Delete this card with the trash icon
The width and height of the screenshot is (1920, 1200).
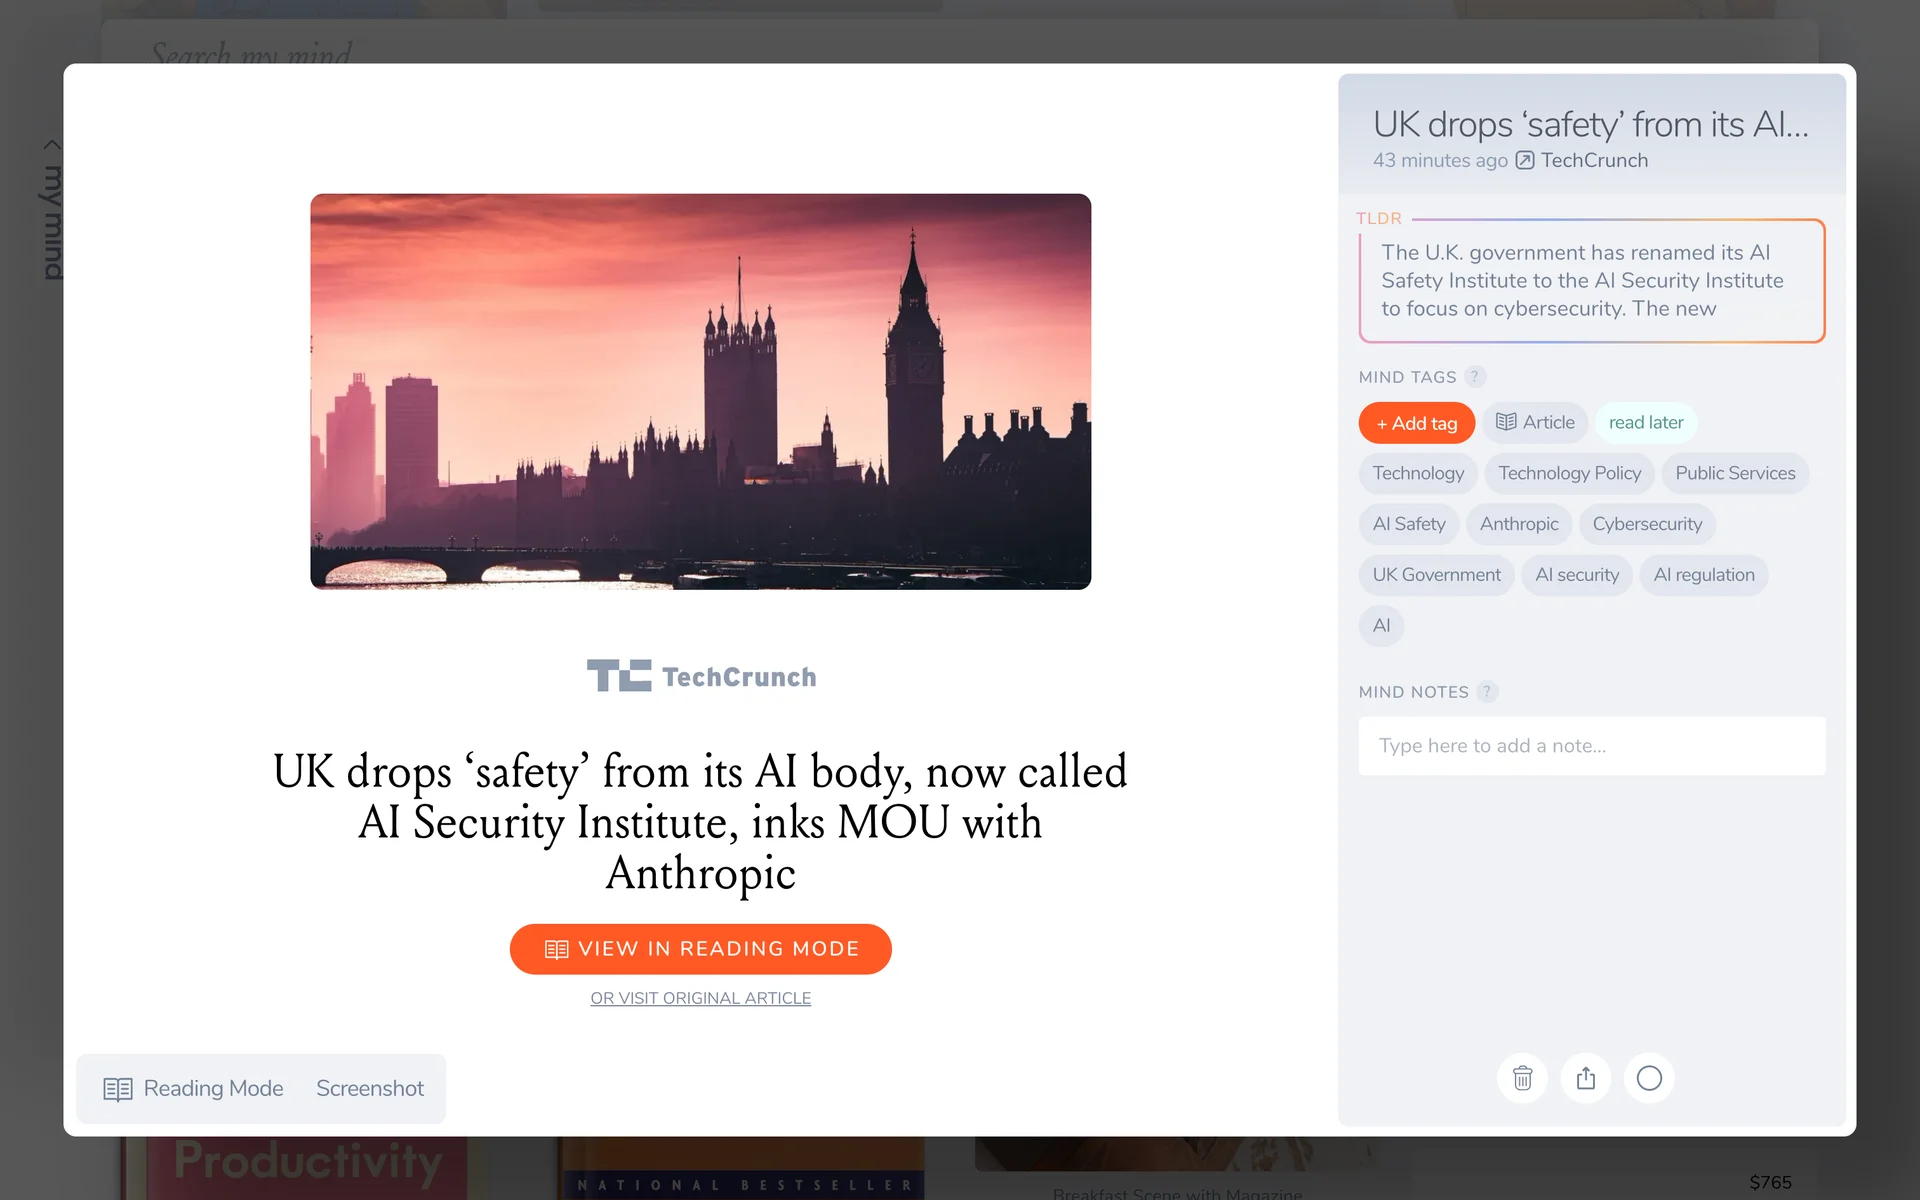(1522, 1078)
